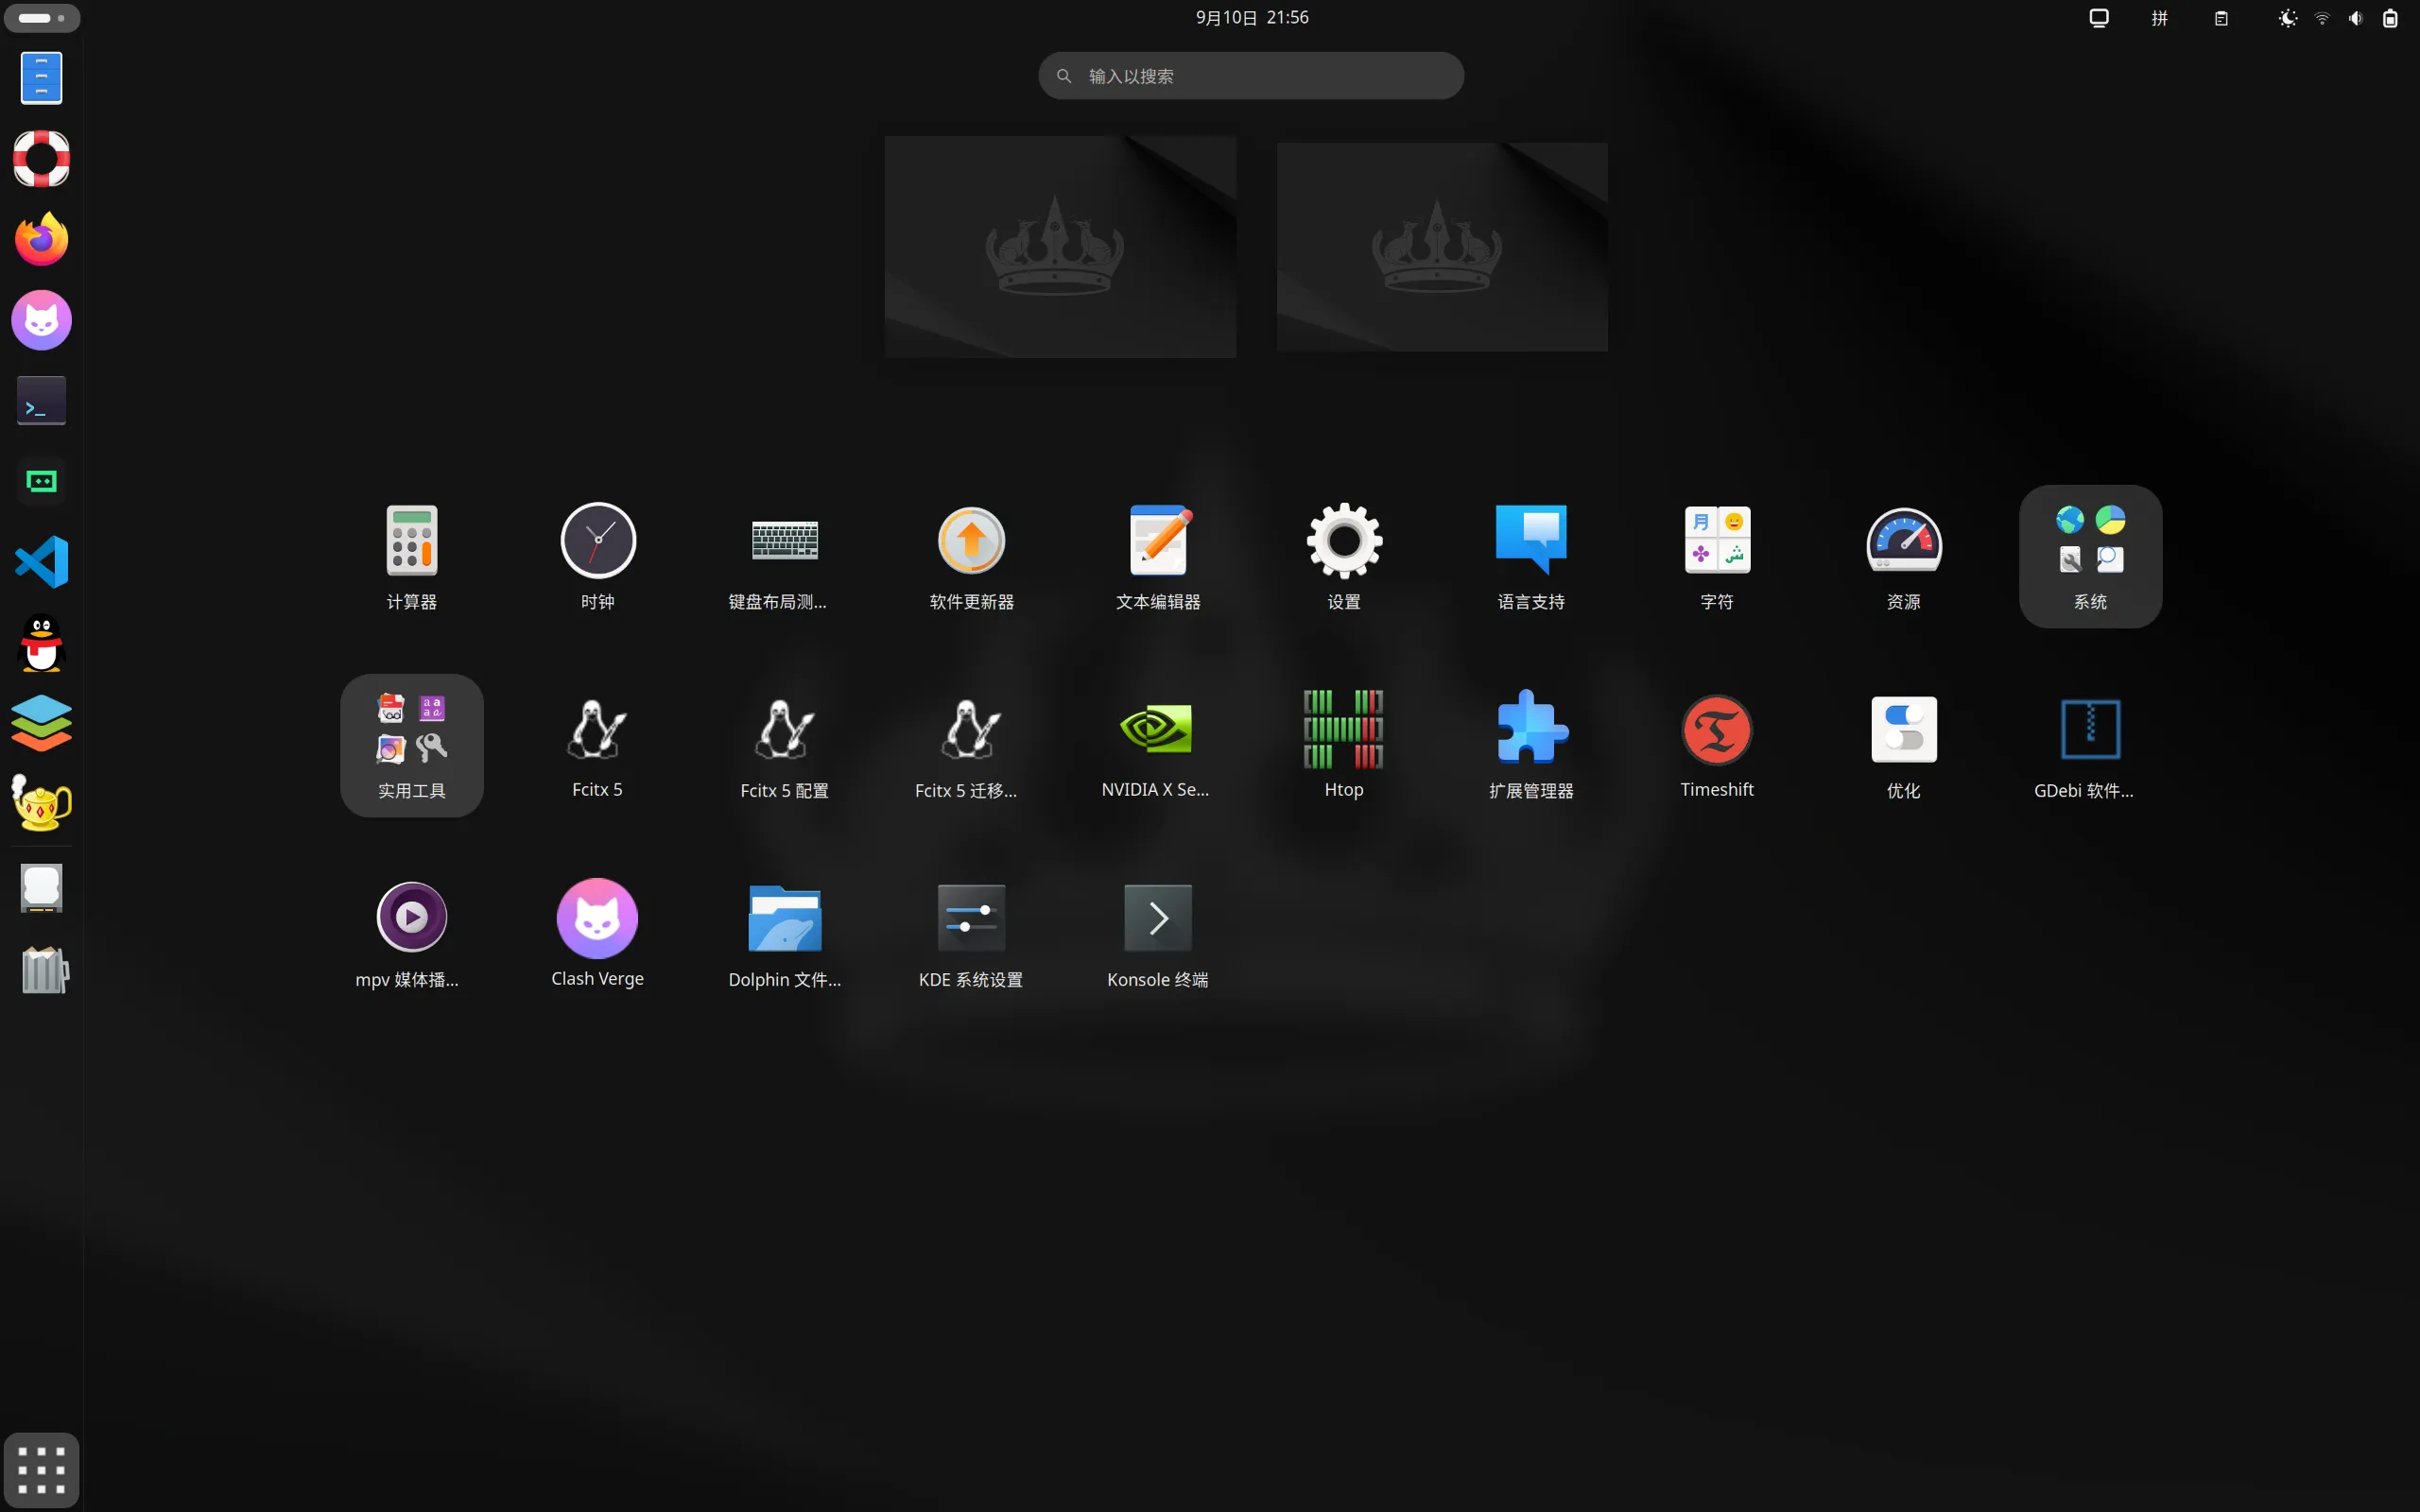
Task: Switch to the second workspace thumbnail
Action: pos(1442,246)
